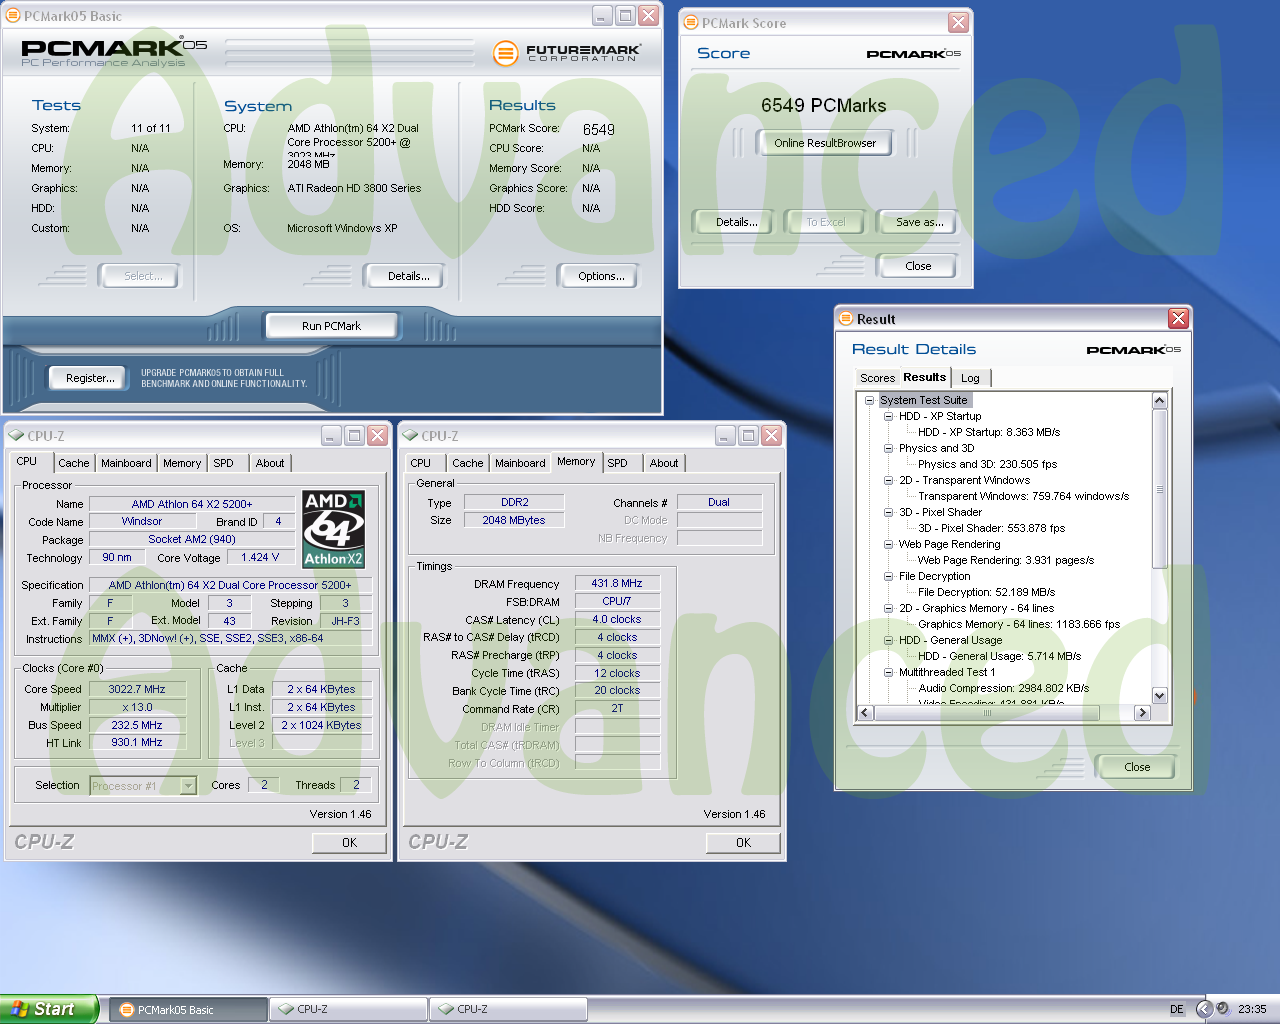Switch to Scores tab in Result window
The image size is (1280, 1024).
point(877,378)
